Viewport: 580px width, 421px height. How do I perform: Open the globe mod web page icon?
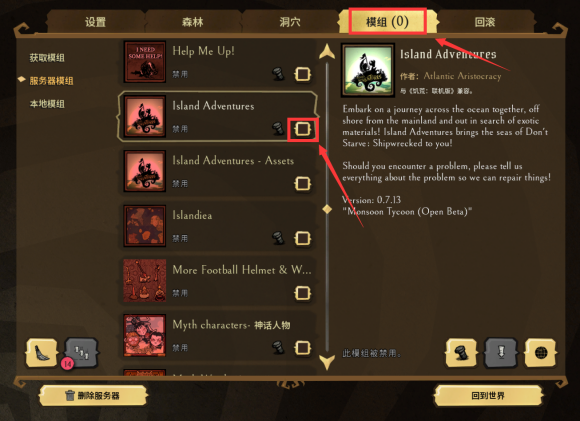click(x=540, y=353)
